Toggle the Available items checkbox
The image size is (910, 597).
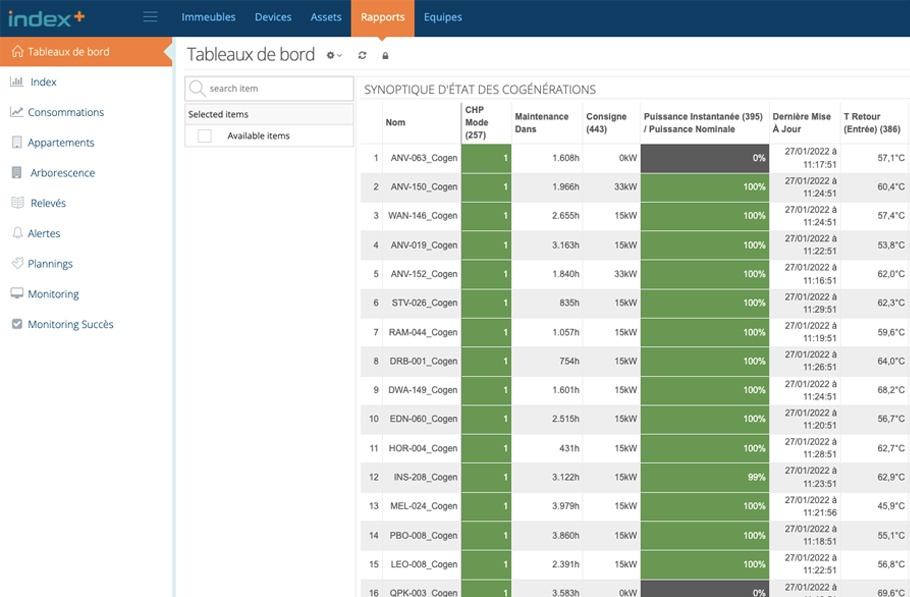pos(205,136)
